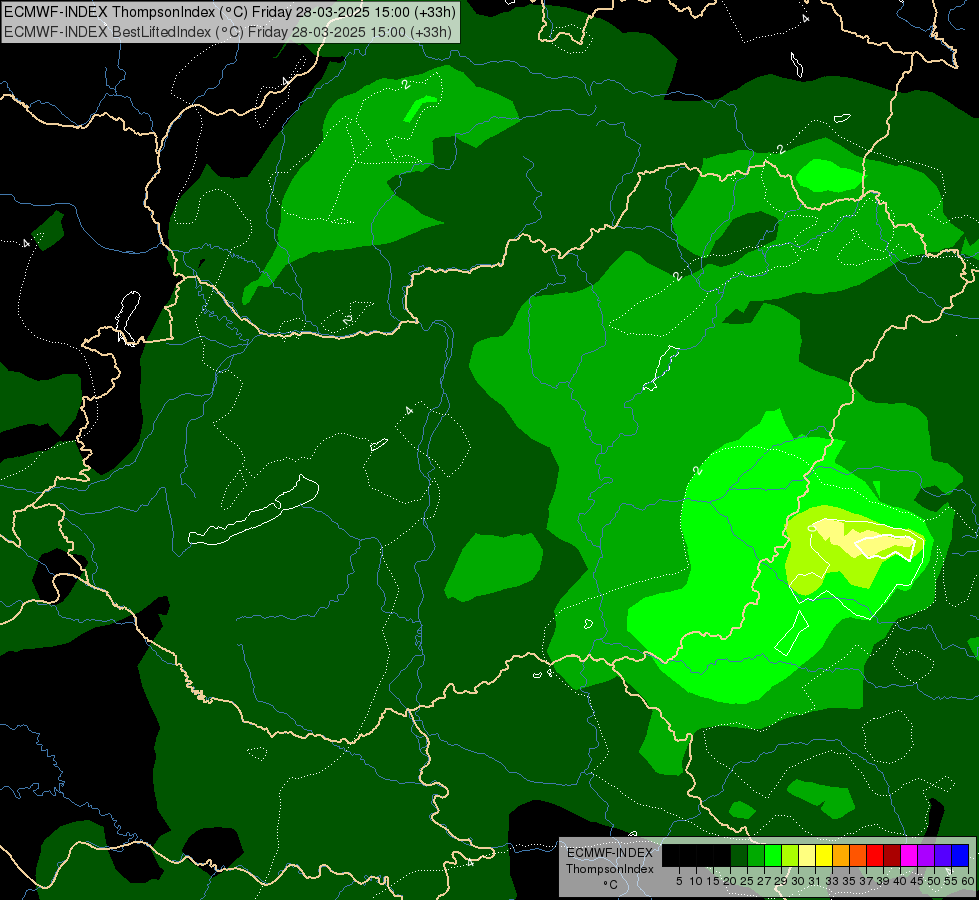This screenshot has height=900, width=979.
Task: Click legend scale value 10
Action: tap(696, 881)
